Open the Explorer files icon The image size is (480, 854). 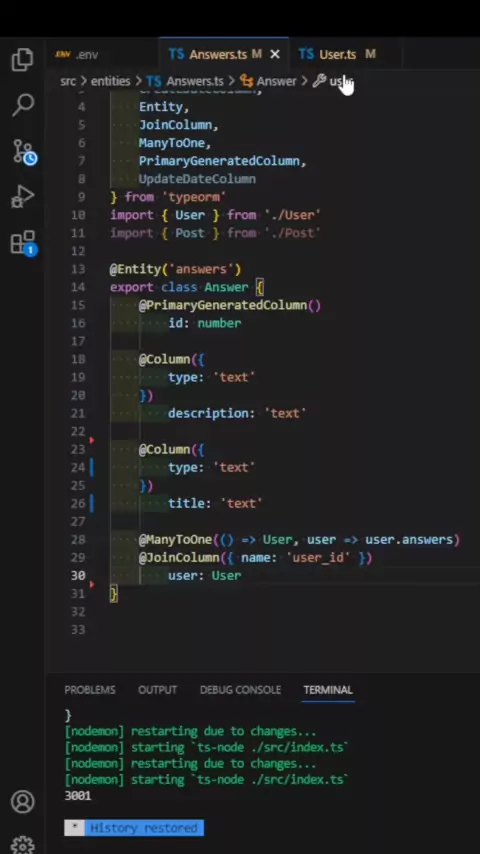[22, 60]
